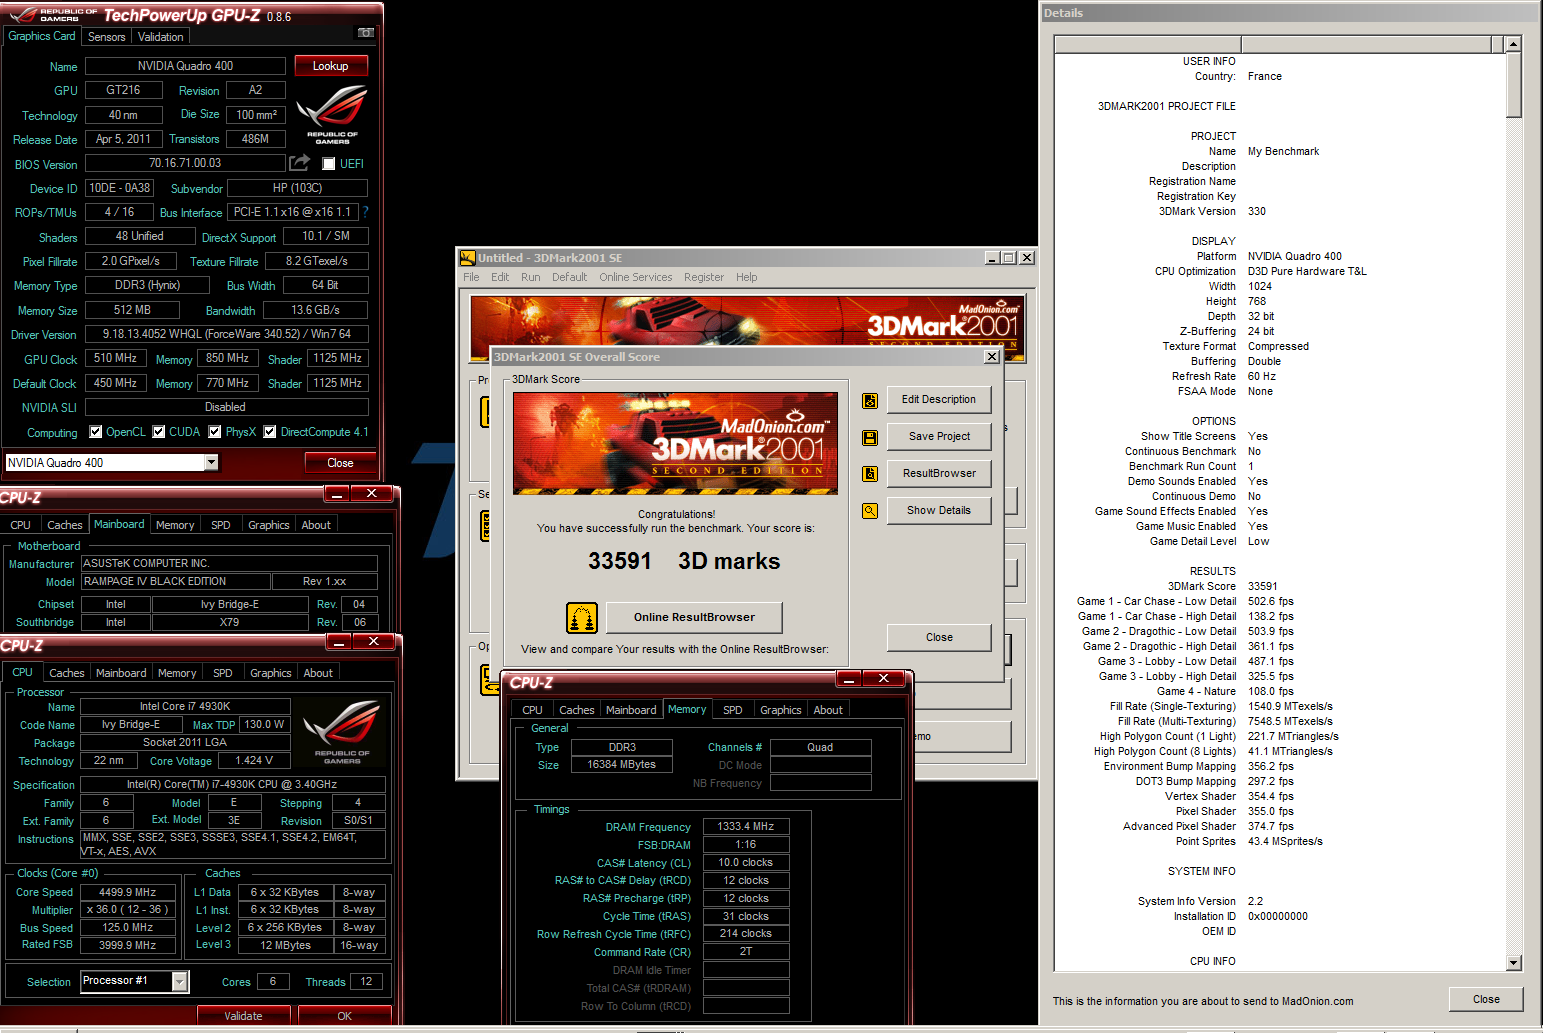
Task: Click the GPU-Z Lookup button
Action: [x=330, y=66]
